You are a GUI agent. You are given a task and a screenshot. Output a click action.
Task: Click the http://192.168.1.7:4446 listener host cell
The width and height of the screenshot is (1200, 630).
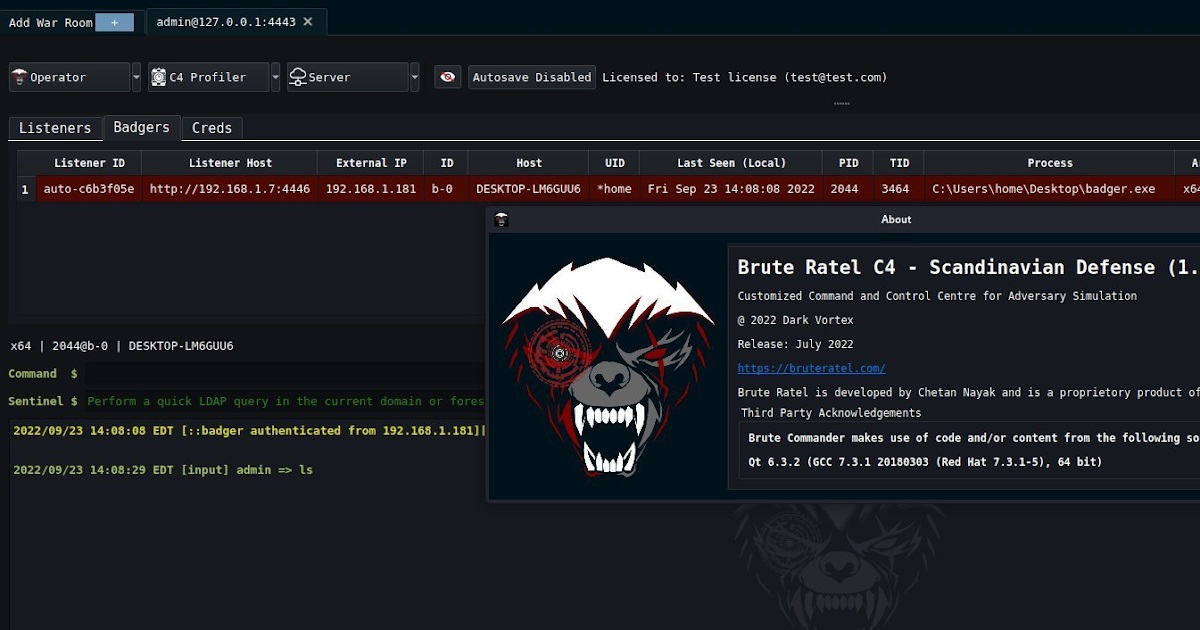coord(230,188)
